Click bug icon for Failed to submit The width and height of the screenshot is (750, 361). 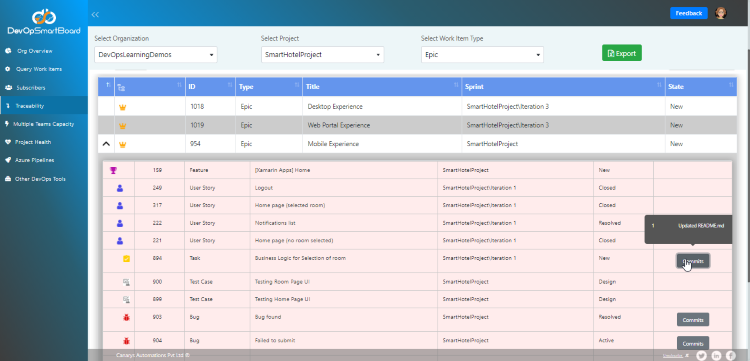coord(126,341)
